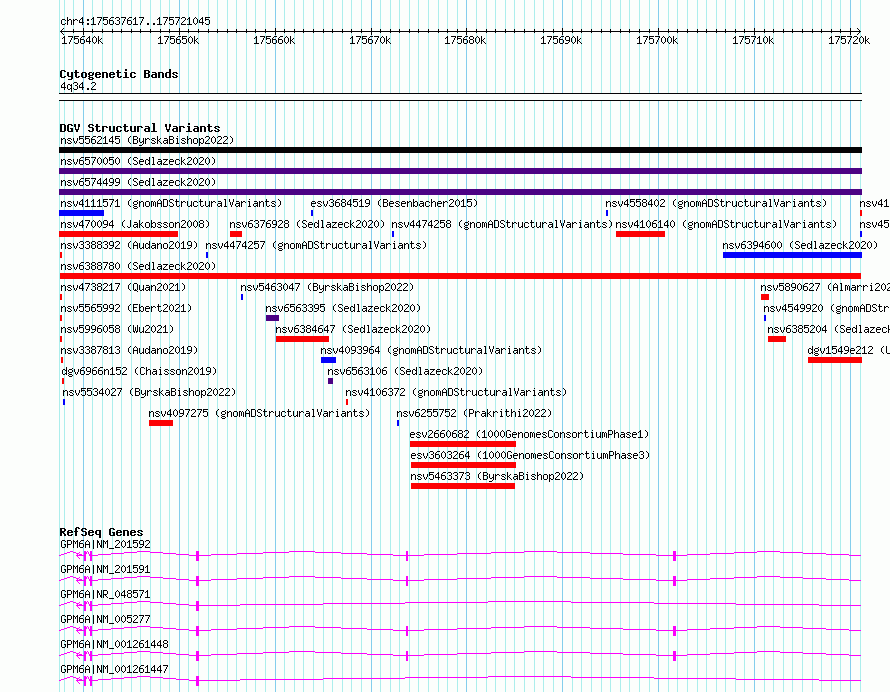The image size is (890, 692).
Task: Click the DGV Structural Variants track title
Action: click(140, 128)
